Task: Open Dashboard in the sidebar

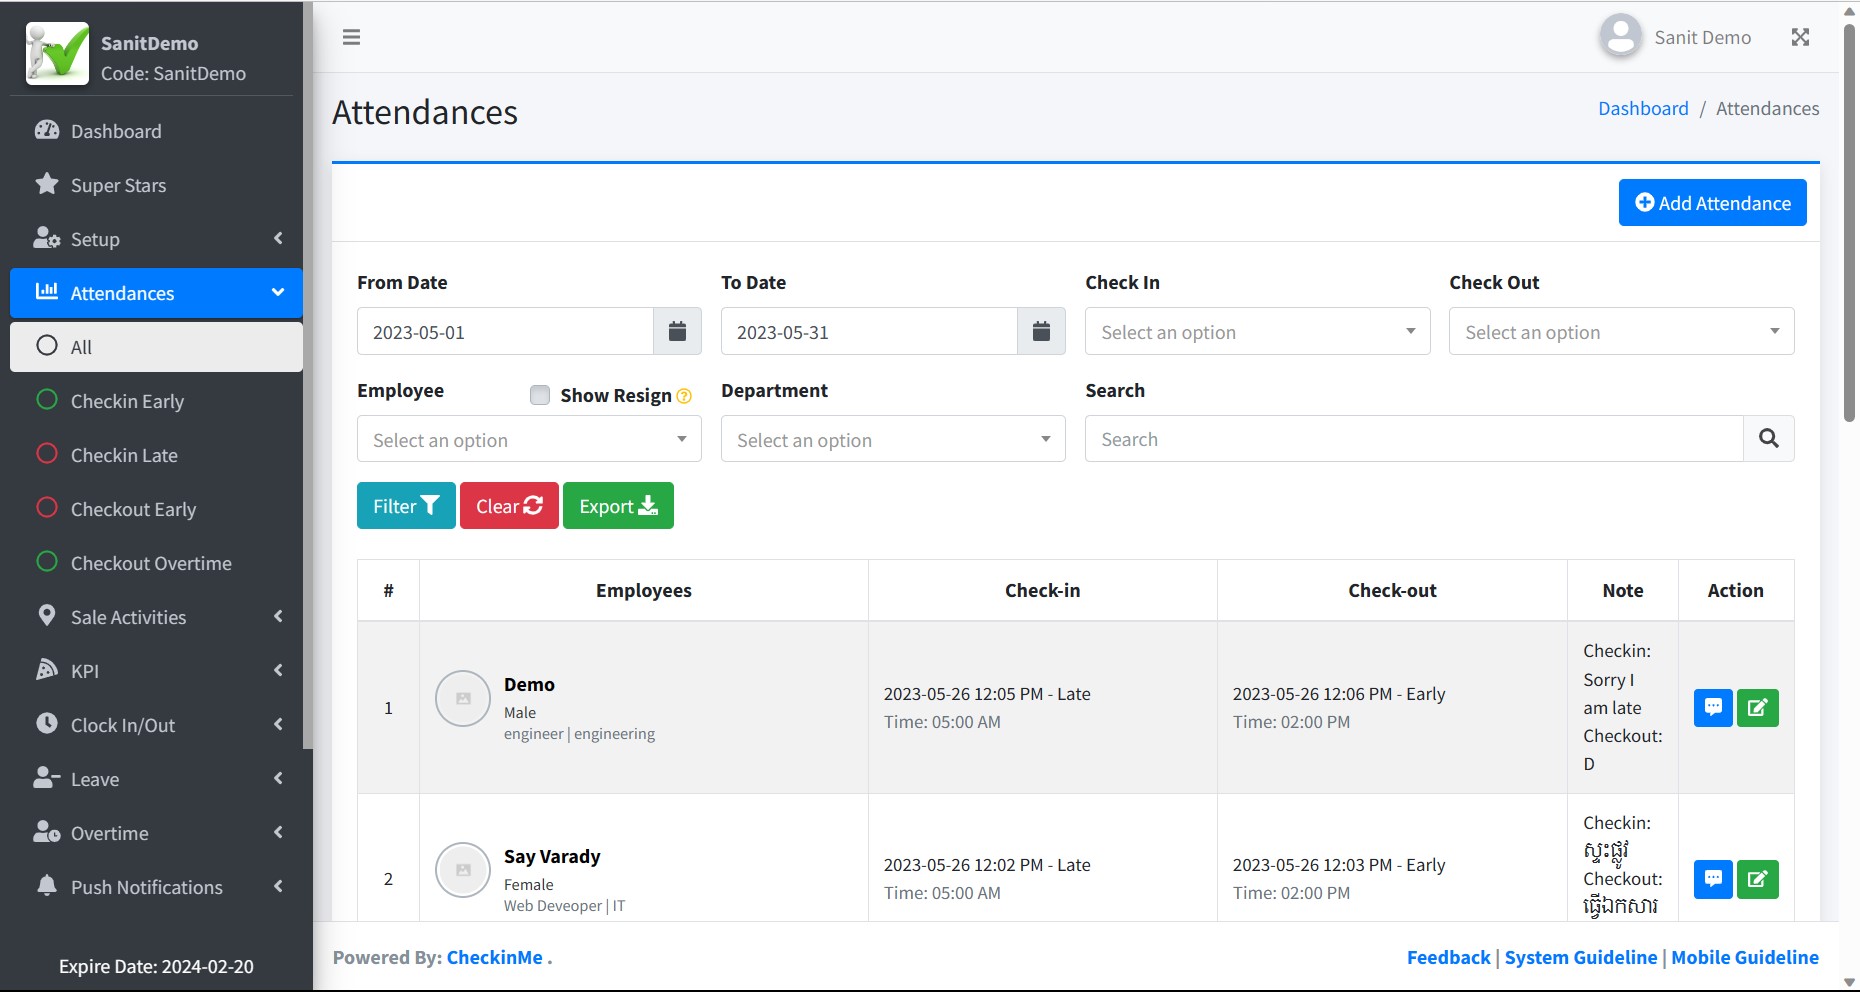Action: click(x=156, y=131)
